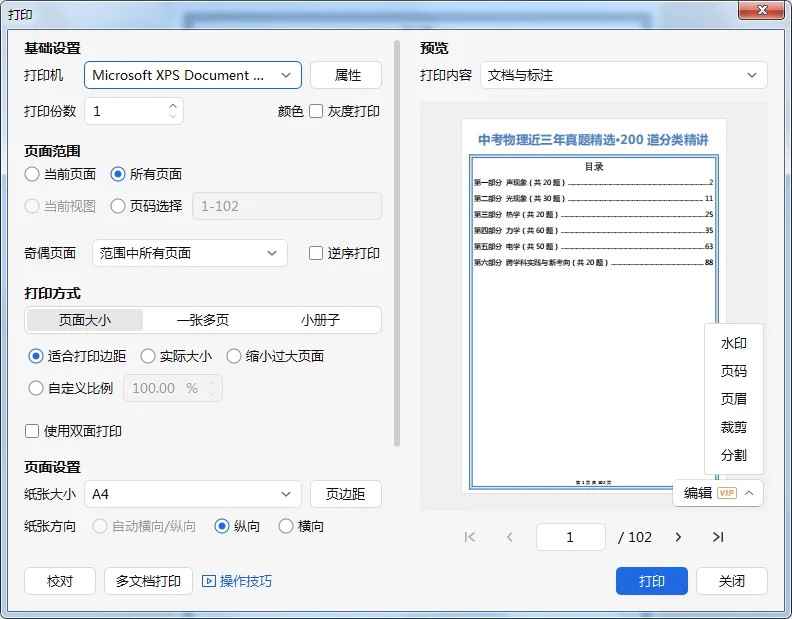Choose 裁剪 from edit menu
The width and height of the screenshot is (792, 619).
click(x=733, y=427)
